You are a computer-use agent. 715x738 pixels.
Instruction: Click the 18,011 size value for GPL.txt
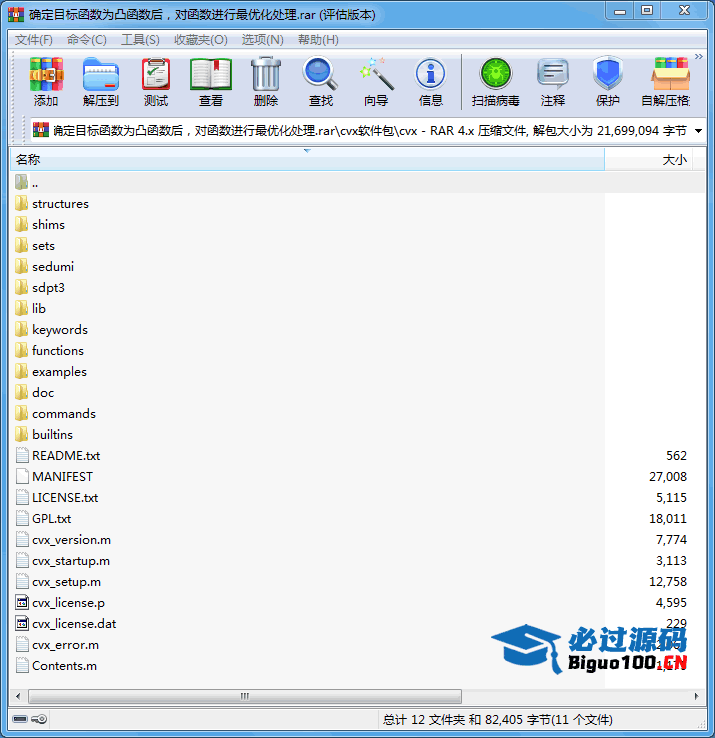click(x=667, y=519)
